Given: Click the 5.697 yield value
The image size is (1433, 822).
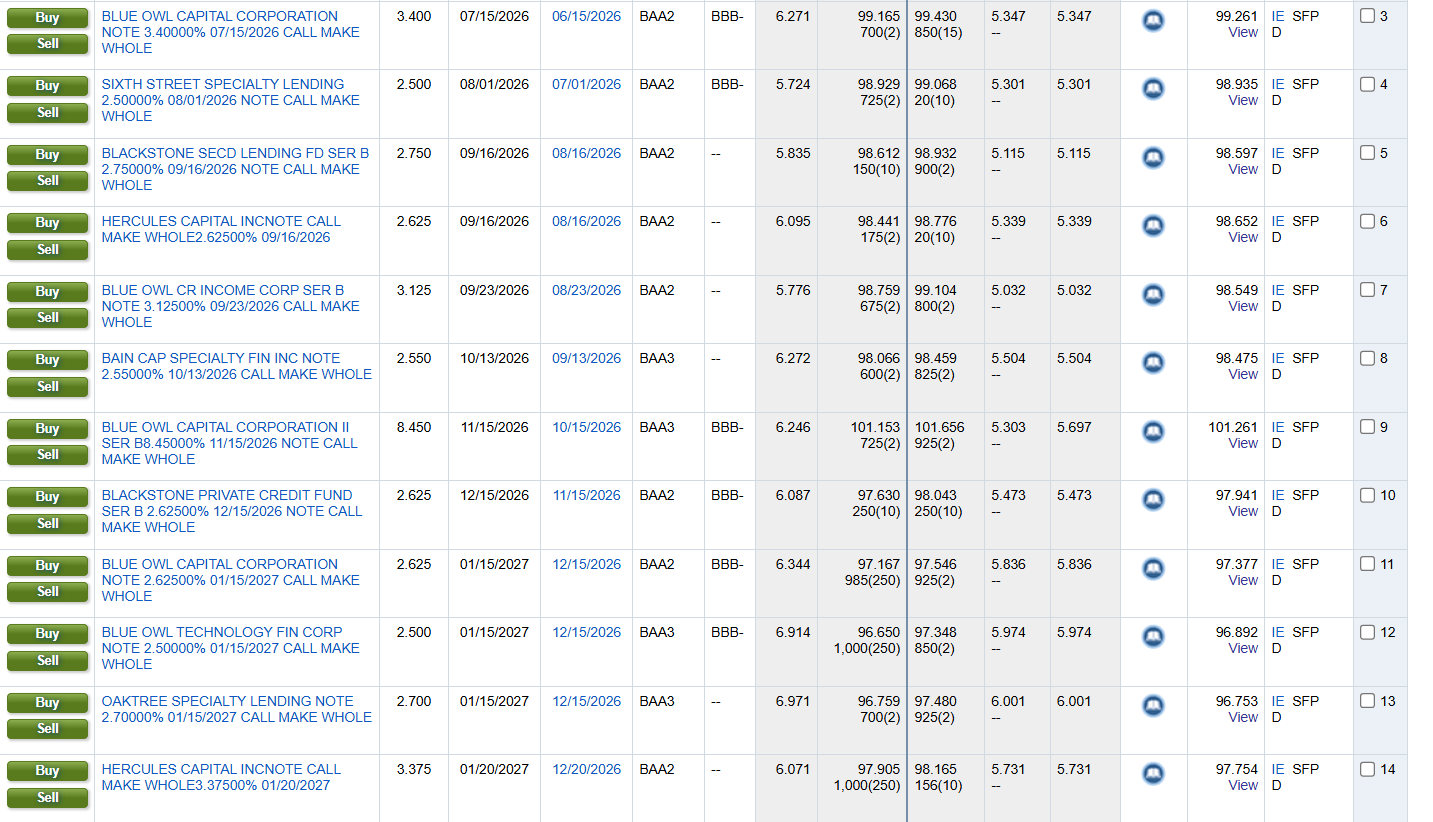Looking at the screenshot, I should tap(1074, 427).
